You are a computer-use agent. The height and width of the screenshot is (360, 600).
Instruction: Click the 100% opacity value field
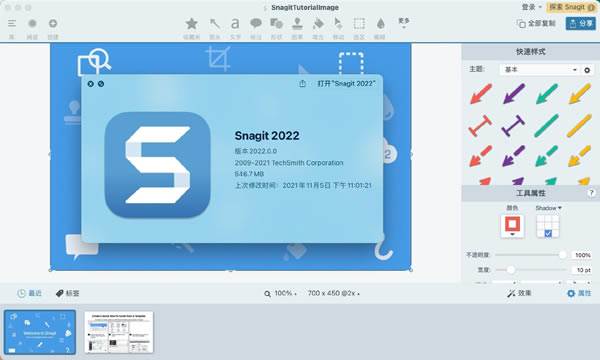(x=582, y=255)
